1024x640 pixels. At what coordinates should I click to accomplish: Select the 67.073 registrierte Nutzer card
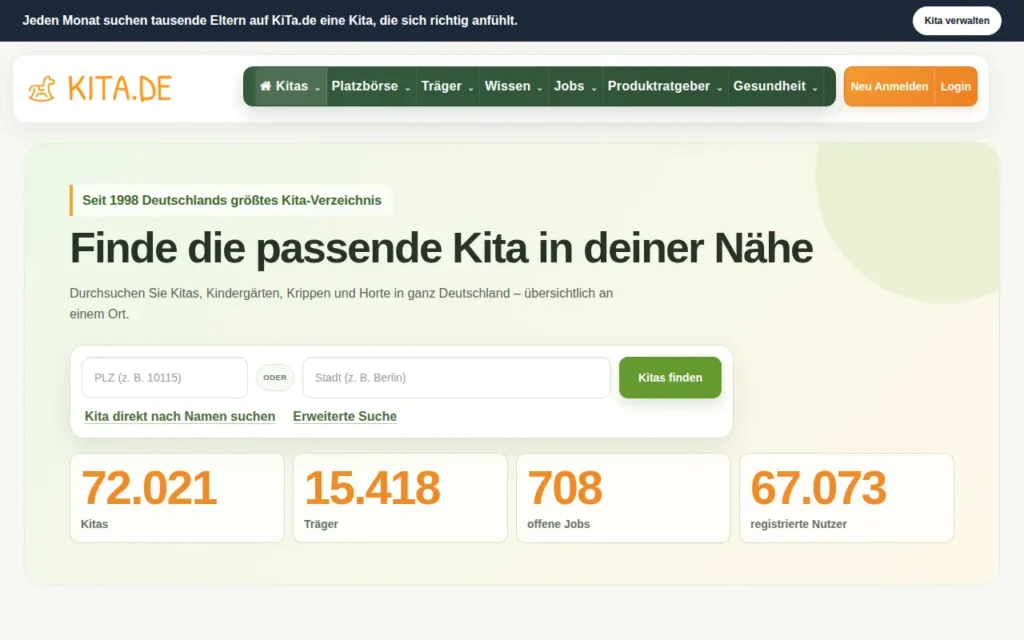coord(846,498)
